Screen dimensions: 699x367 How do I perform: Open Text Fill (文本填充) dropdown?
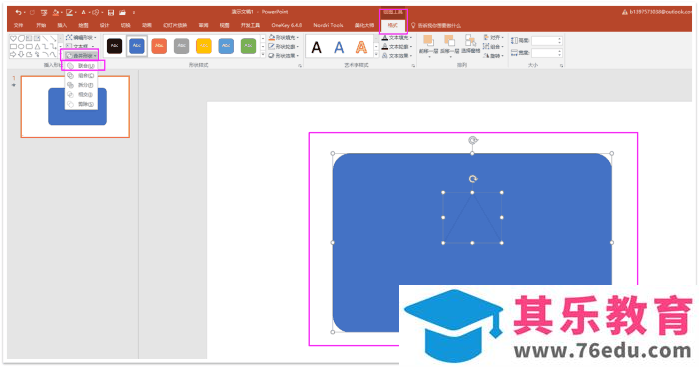click(397, 38)
